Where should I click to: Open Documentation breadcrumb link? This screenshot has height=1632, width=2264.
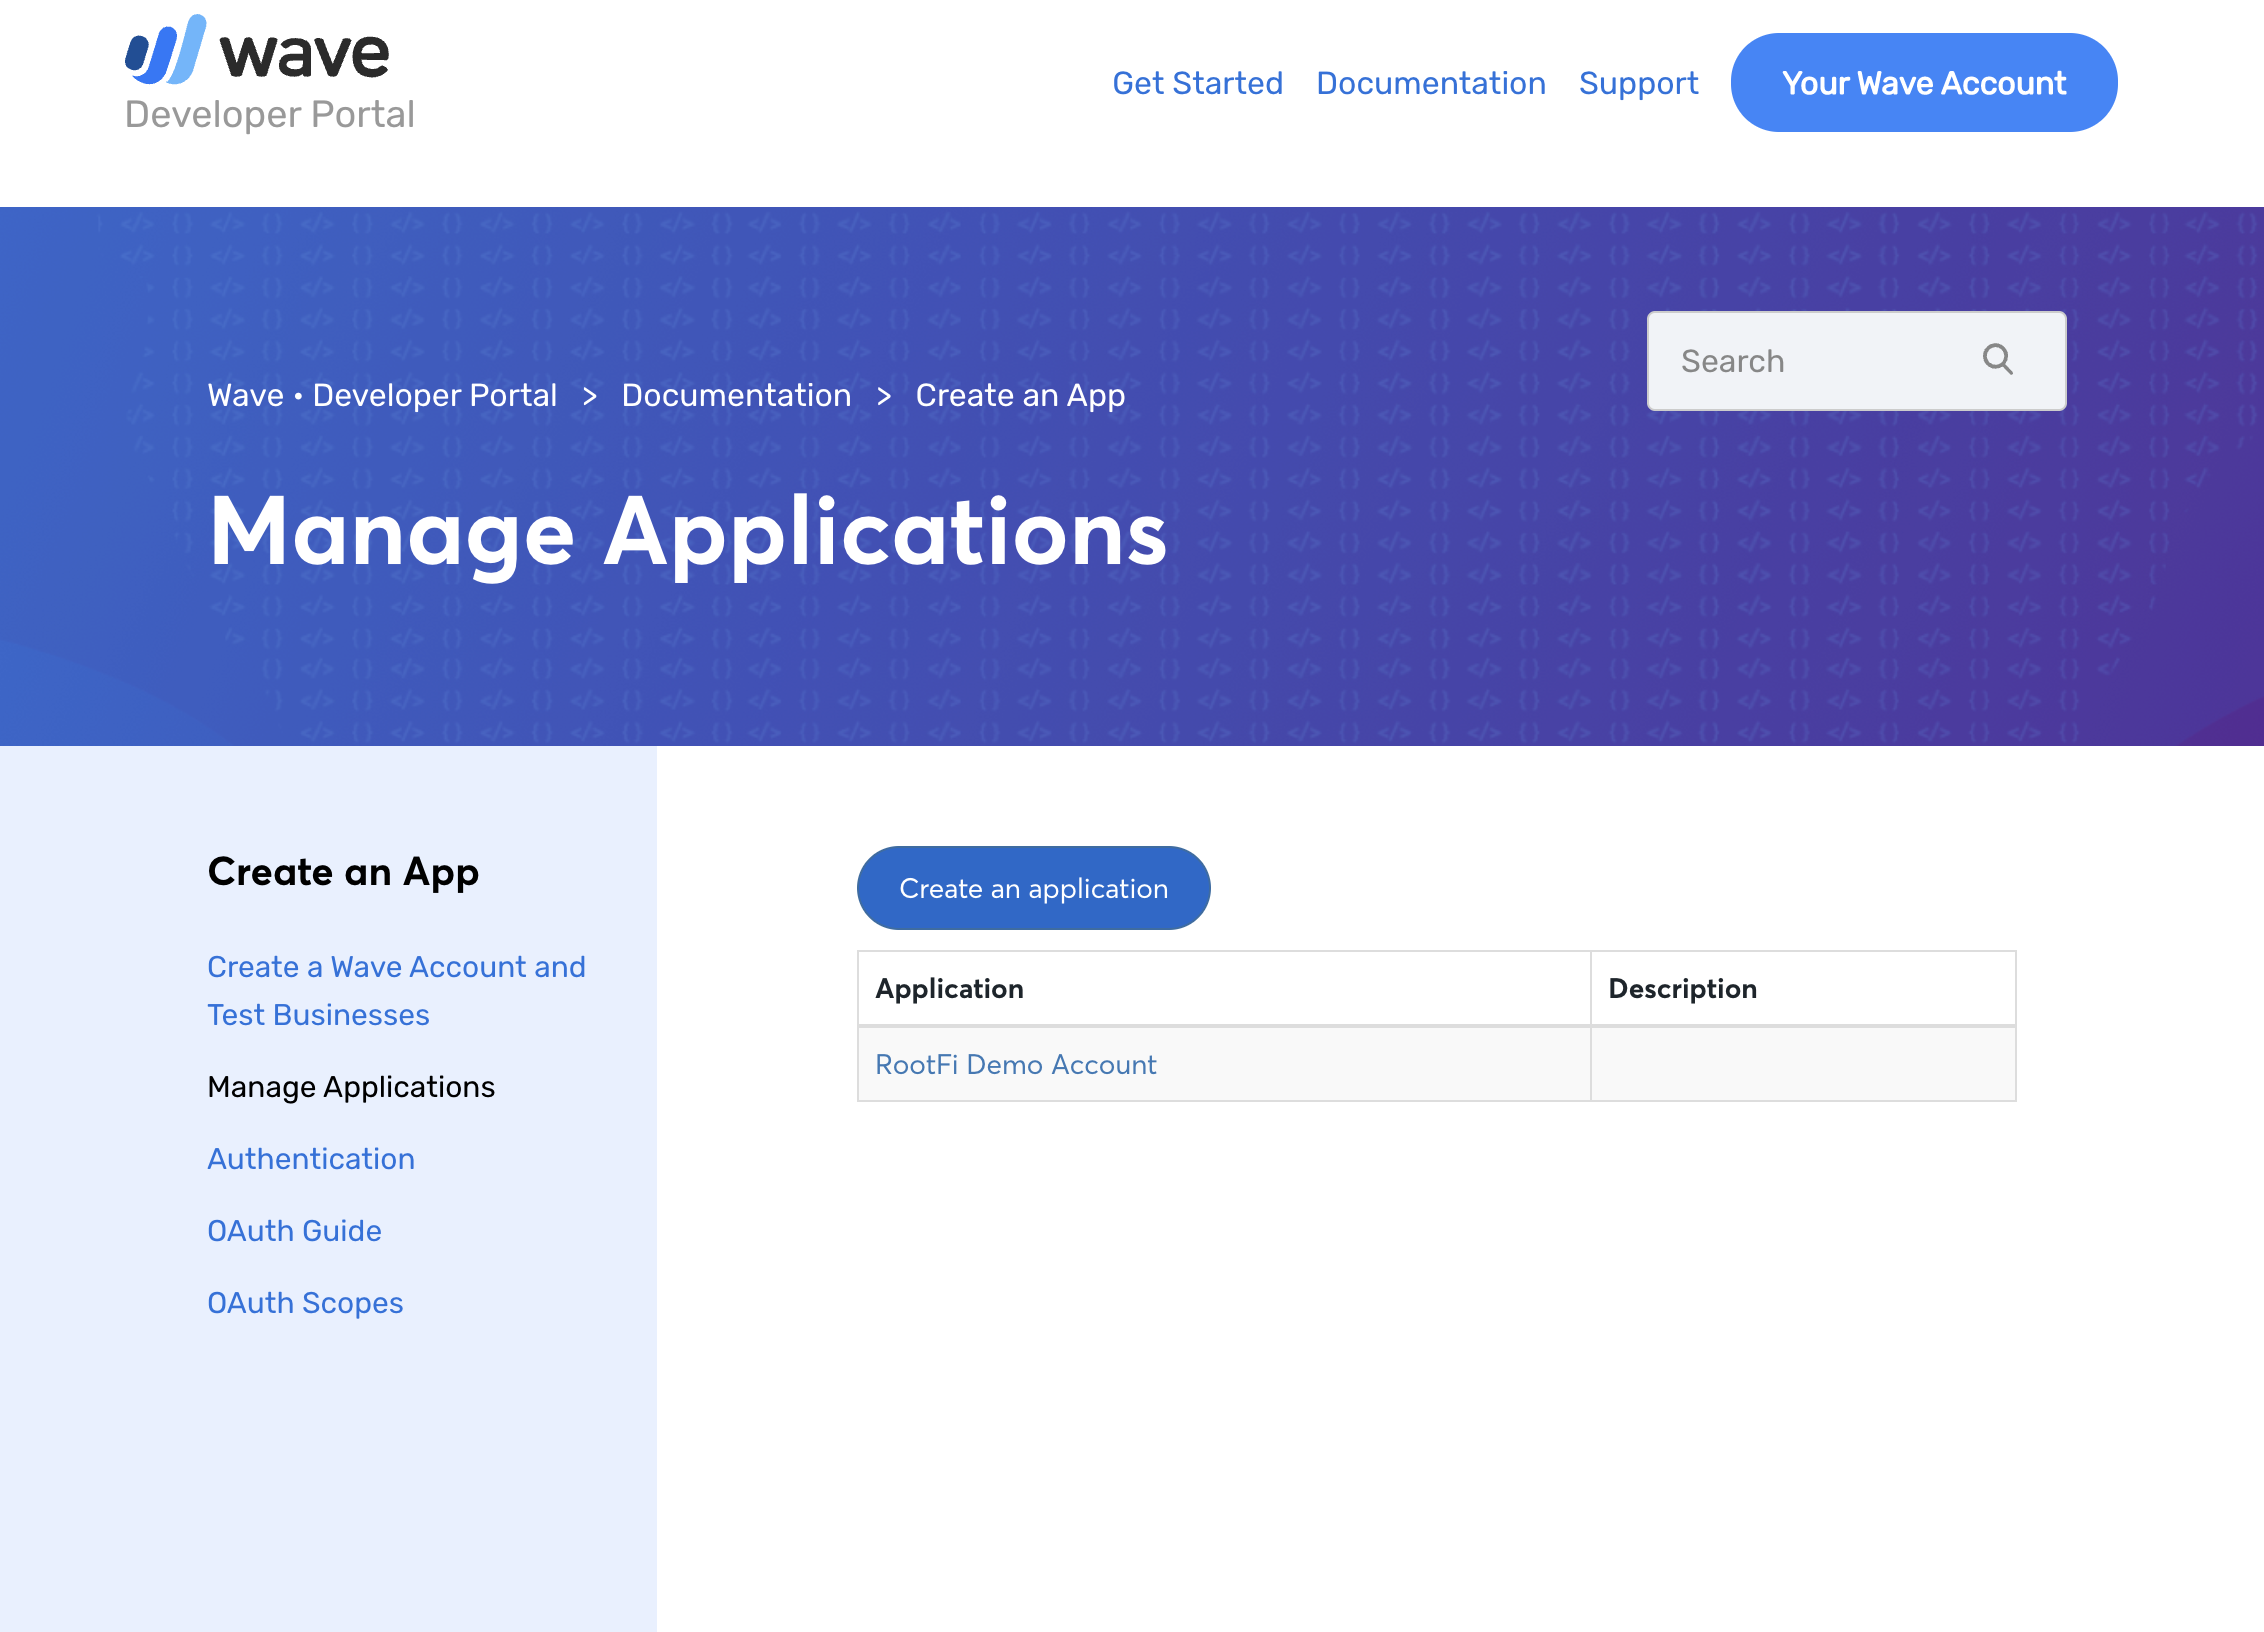tap(736, 395)
